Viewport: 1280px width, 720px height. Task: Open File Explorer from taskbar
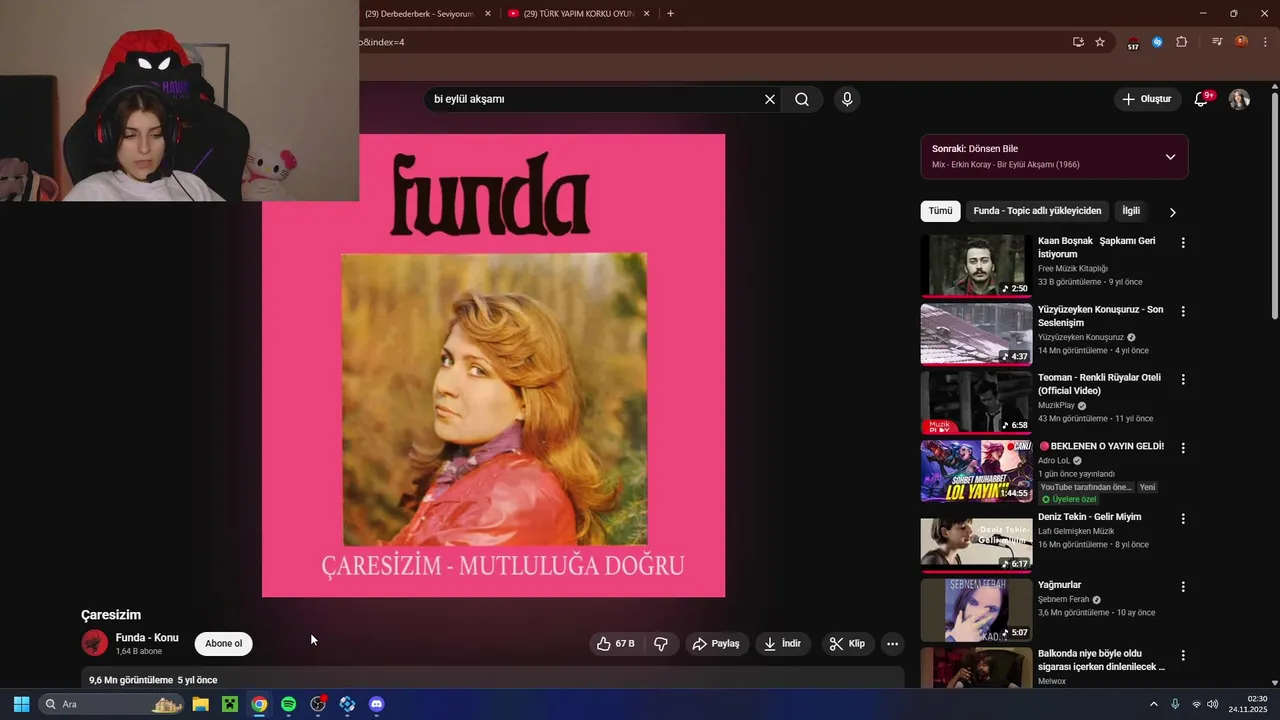pos(200,704)
